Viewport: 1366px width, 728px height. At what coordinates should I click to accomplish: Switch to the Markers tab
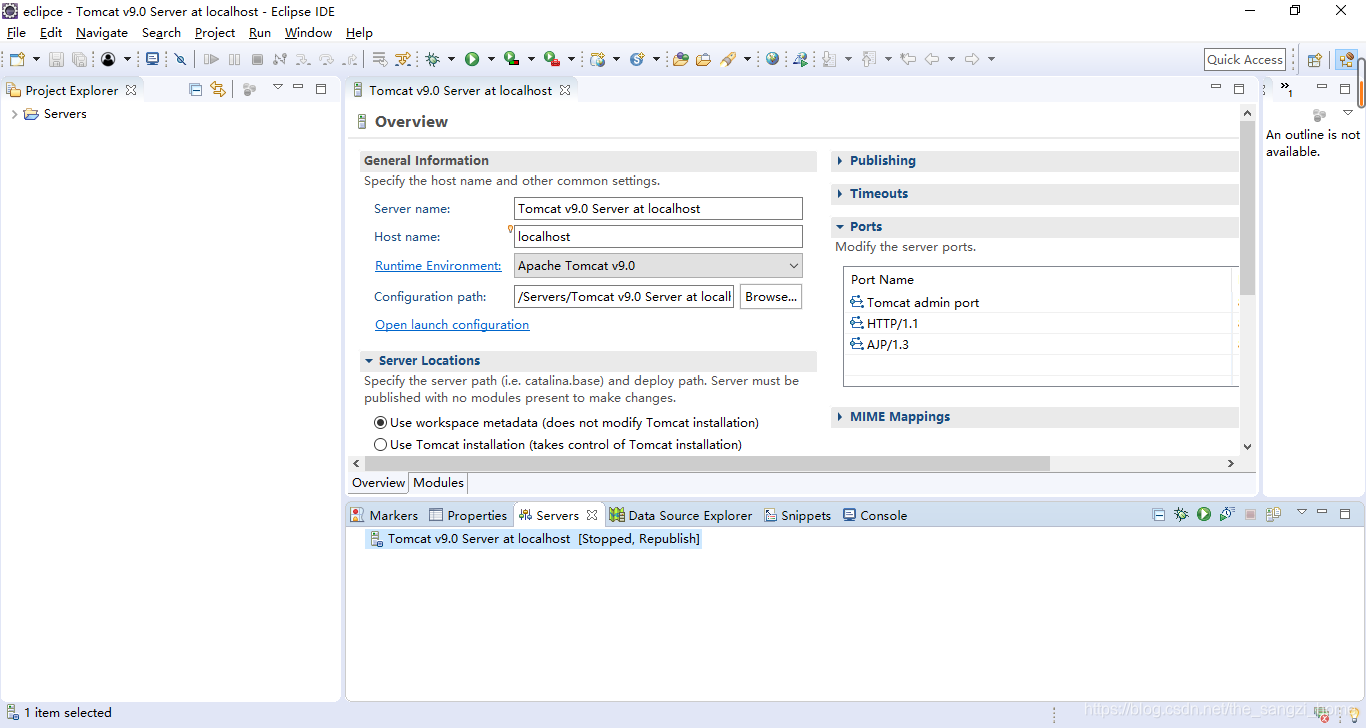384,516
